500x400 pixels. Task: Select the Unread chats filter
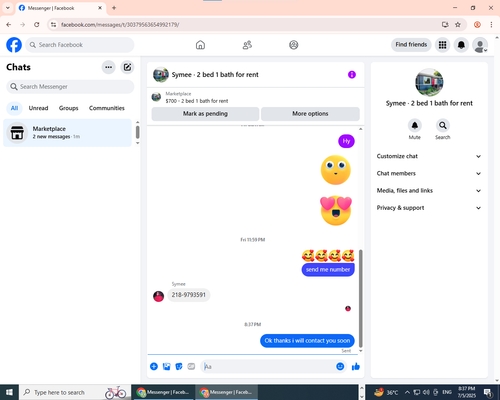[x=38, y=108]
